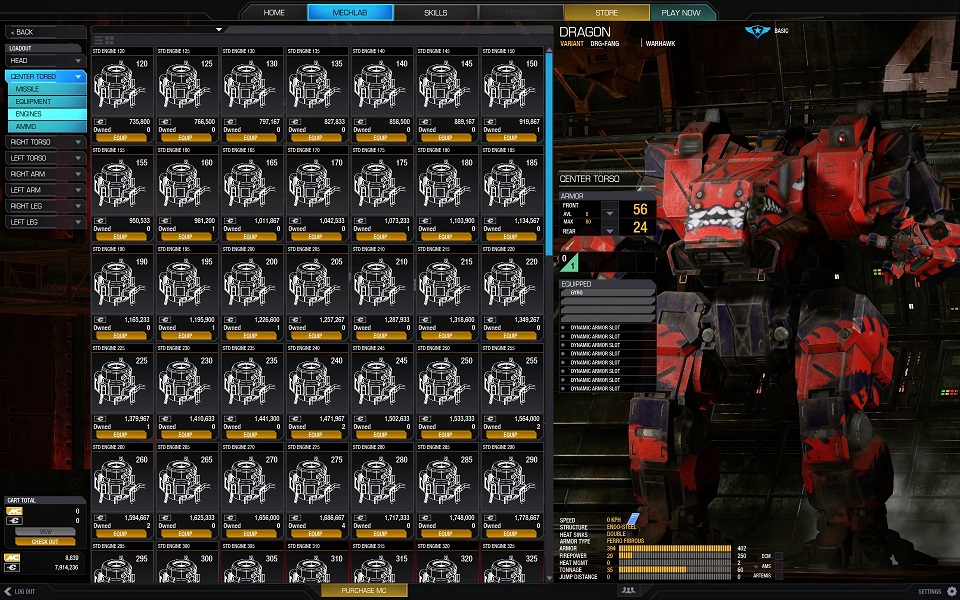
Task: Open the Store tab
Action: (606, 12)
